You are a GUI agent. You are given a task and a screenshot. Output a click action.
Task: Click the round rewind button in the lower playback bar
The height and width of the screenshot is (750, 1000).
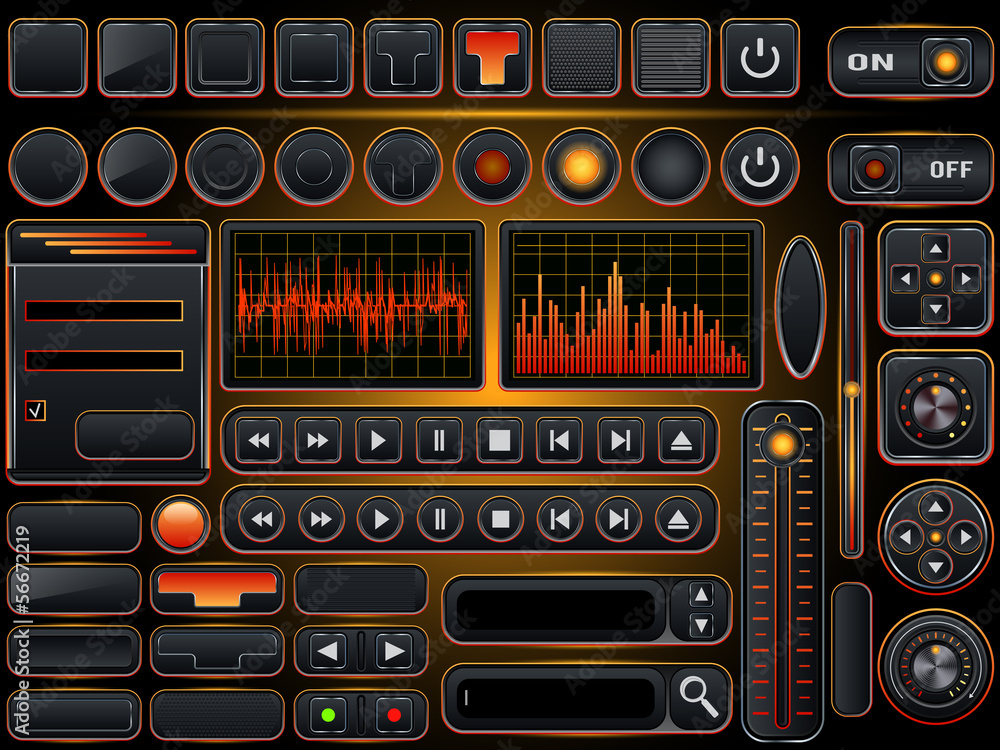tap(261, 519)
